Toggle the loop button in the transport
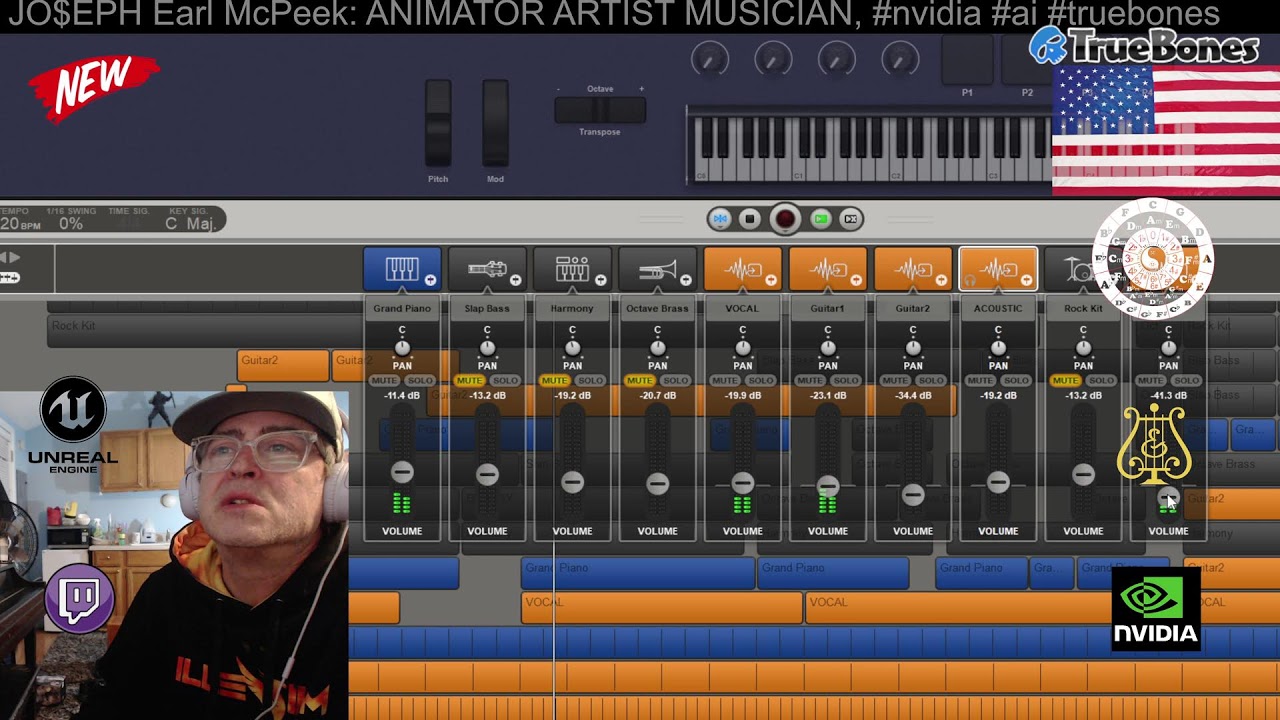Image resolution: width=1280 pixels, height=720 pixels. [x=851, y=218]
